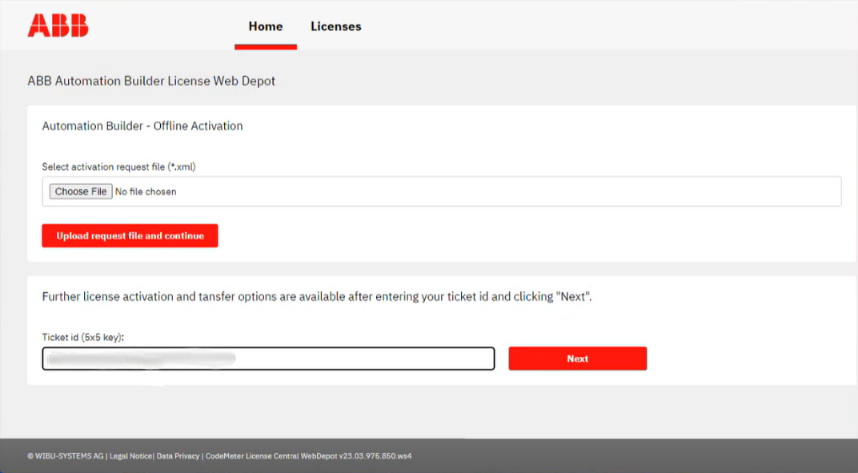Click the 'Automation Builder - Offline Activation' heading
This screenshot has width=858, height=473.
coord(142,126)
